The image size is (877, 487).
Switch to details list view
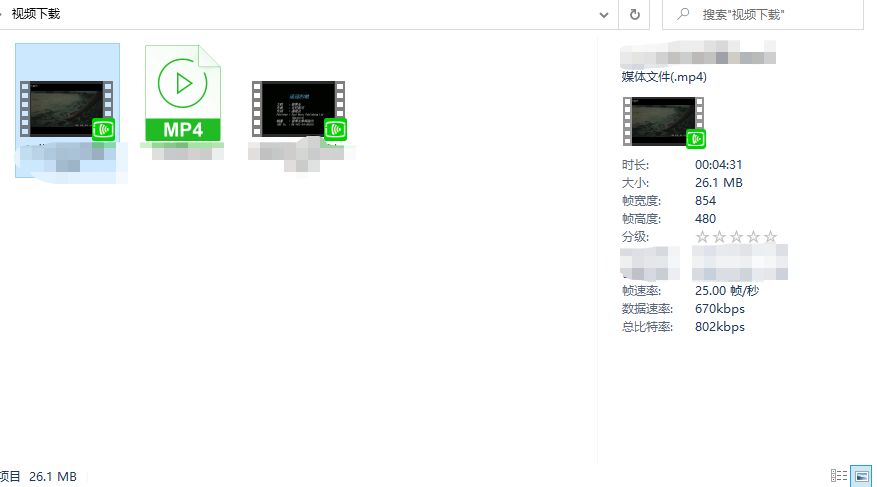(x=838, y=476)
